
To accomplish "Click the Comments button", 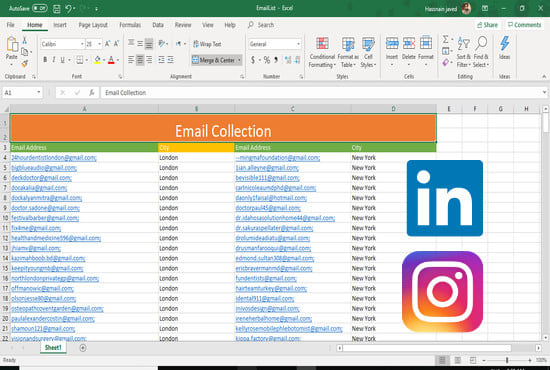I will pyautogui.click(x=524, y=25).
